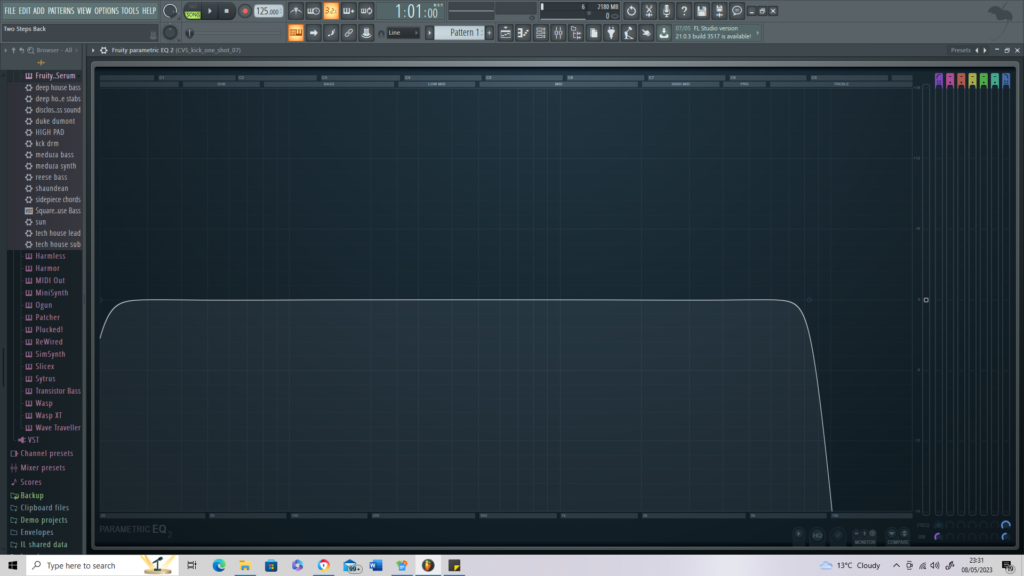The height and width of the screenshot is (576, 1024).
Task: Toggle the loop recording button
Action: 366,10
